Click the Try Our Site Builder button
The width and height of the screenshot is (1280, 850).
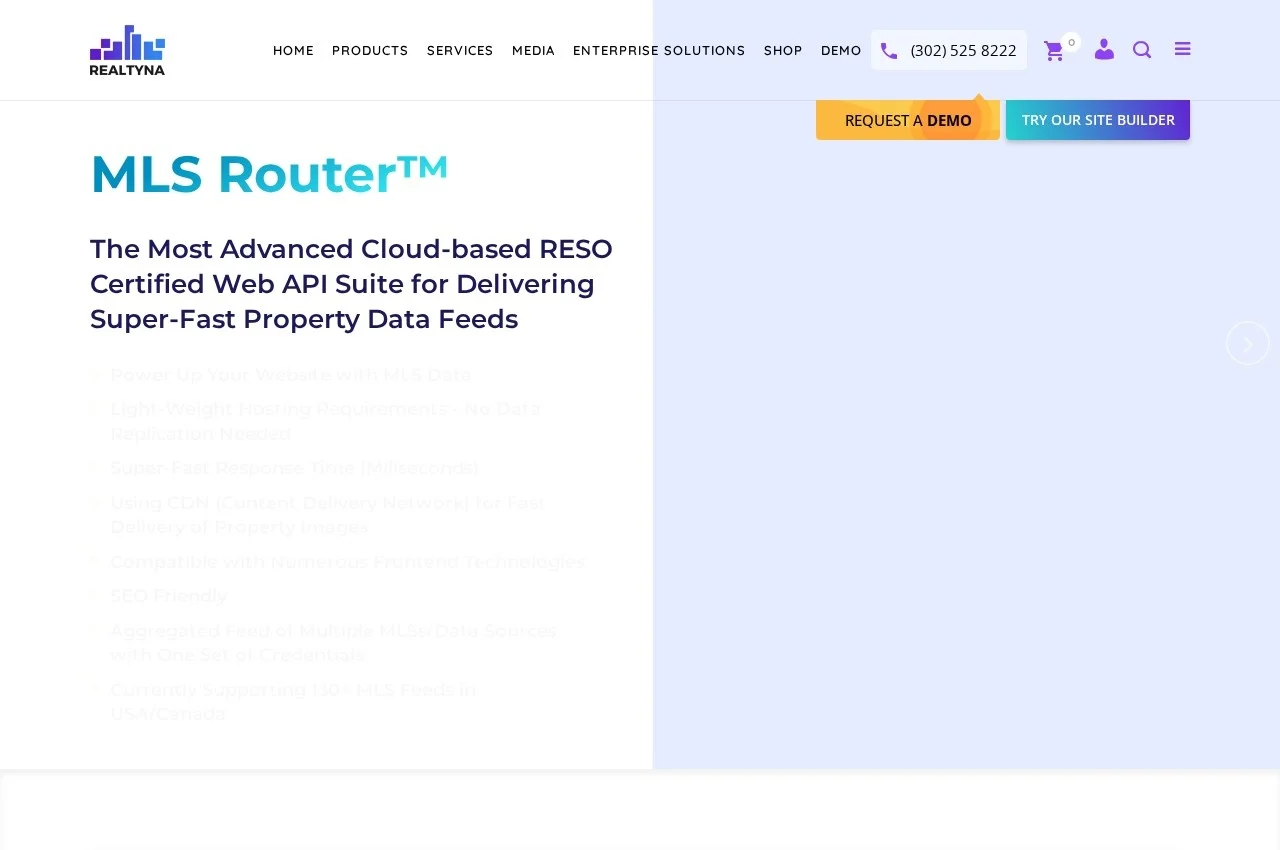[x=1098, y=120]
